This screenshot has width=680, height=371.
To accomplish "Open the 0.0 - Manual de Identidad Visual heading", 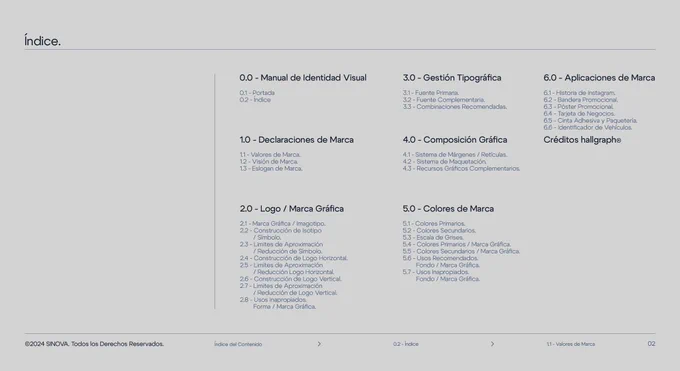I will pyautogui.click(x=303, y=78).
